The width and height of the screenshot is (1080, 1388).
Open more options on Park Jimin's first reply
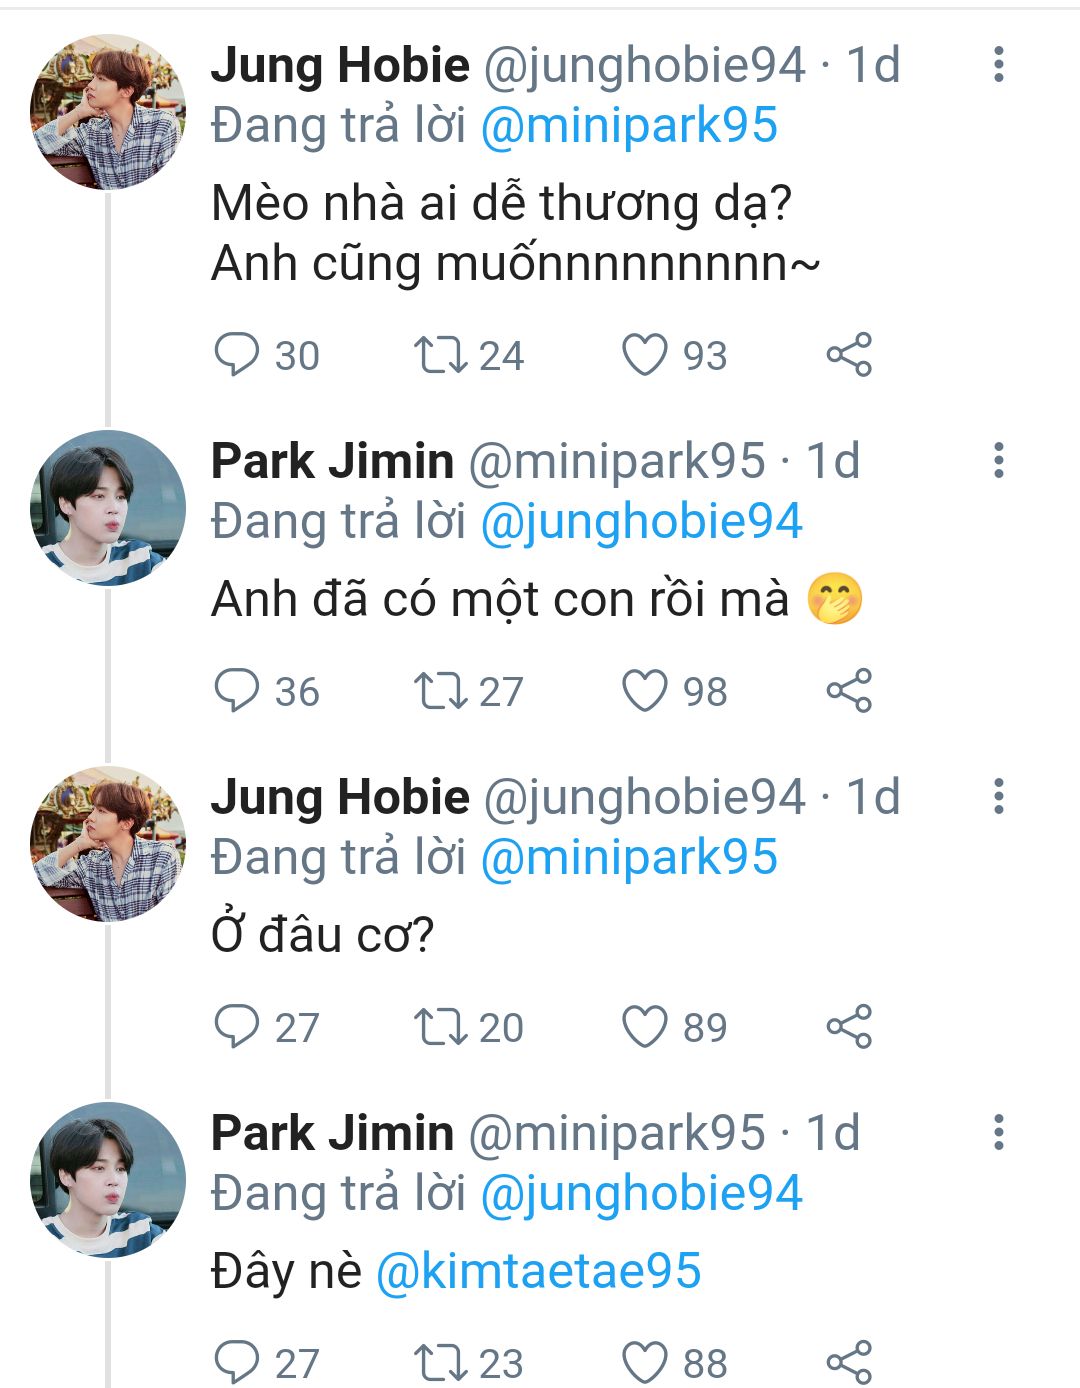997,460
